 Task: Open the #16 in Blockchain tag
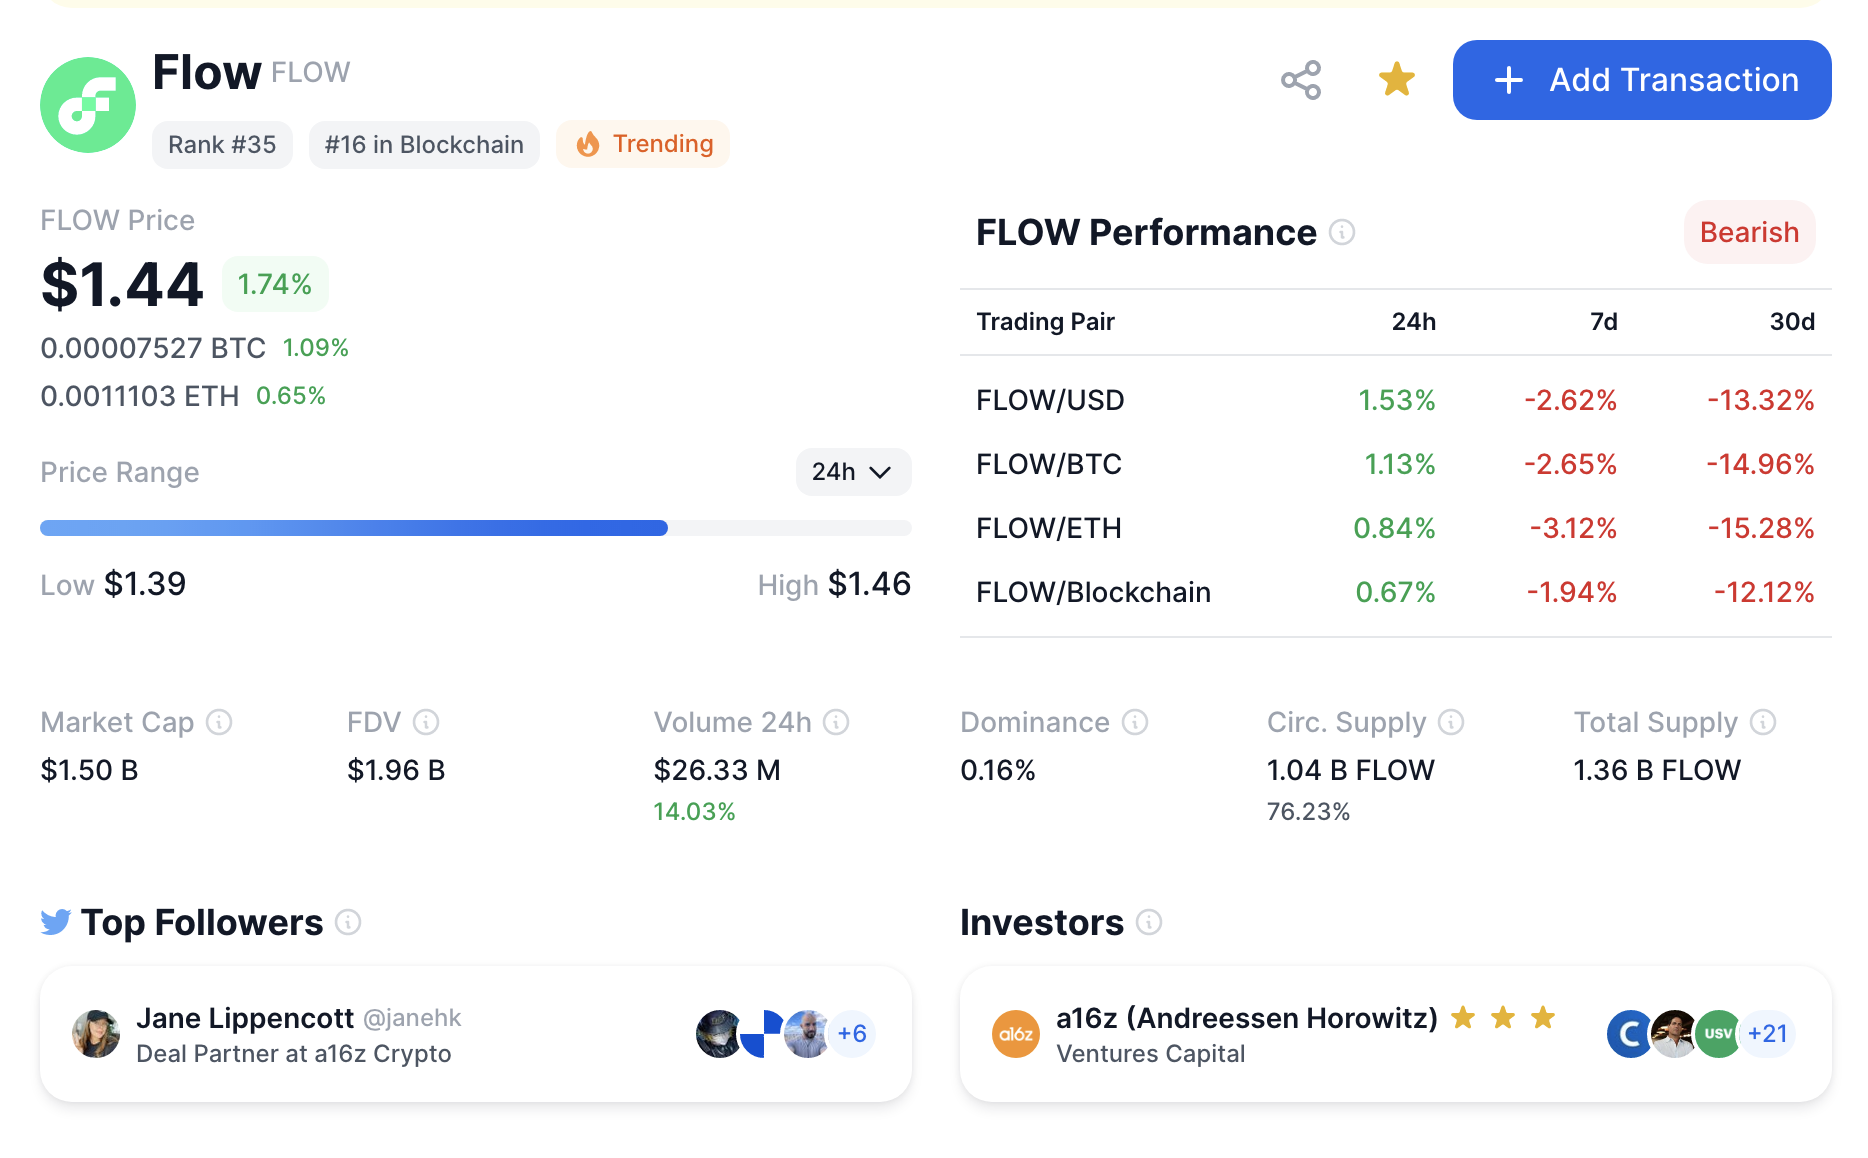(x=424, y=145)
